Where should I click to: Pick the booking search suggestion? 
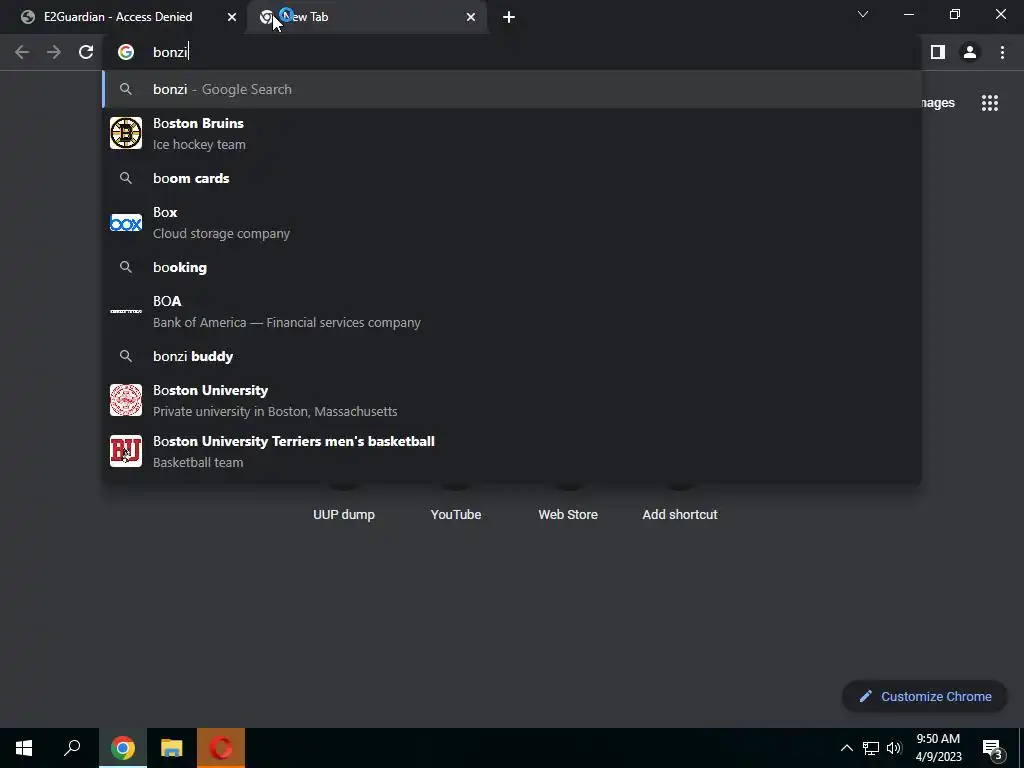click(x=512, y=267)
